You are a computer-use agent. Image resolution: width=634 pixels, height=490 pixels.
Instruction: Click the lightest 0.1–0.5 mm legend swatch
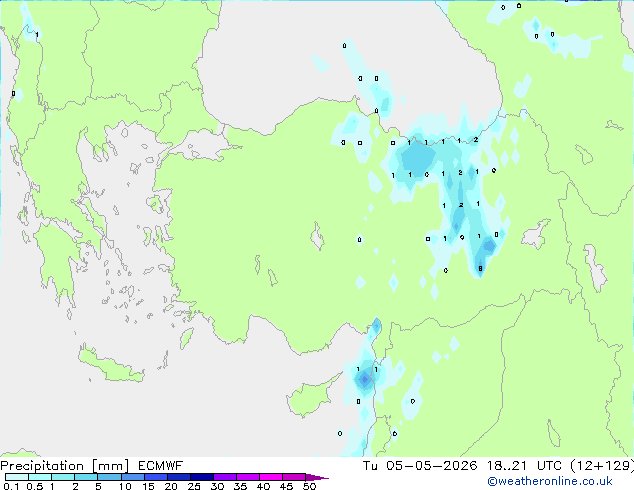pyautogui.click(x=17, y=477)
